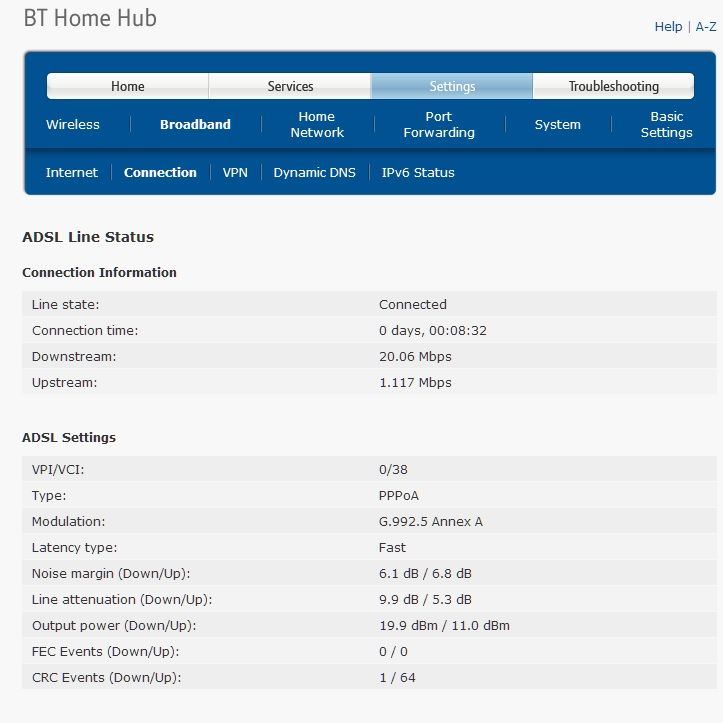The width and height of the screenshot is (723, 723).
Task: Open Basic Settings
Action: coord(666,124)
